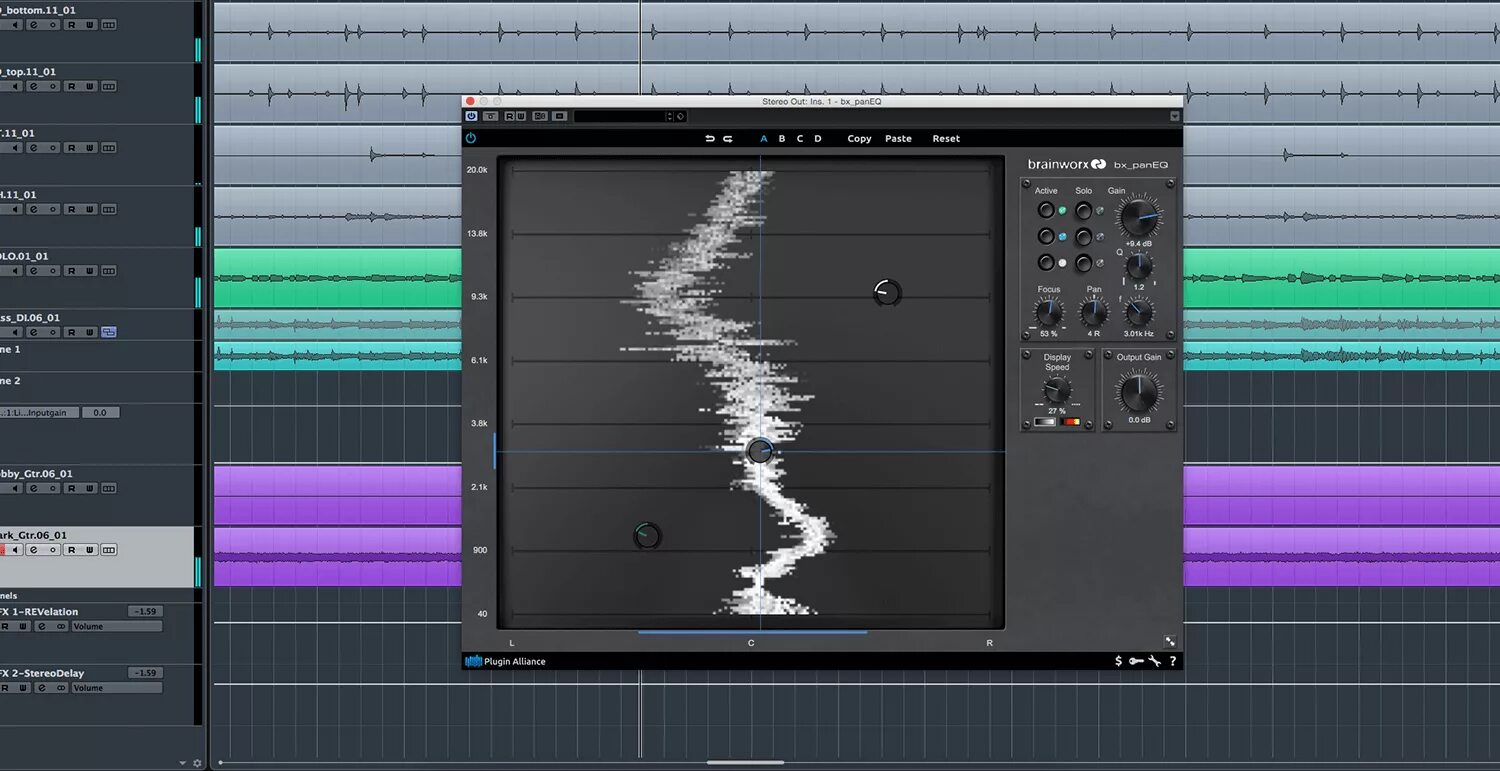The width and height of the screenshot is (1500, 771).
Task: Select settings bank C
Action: point(800,139)
